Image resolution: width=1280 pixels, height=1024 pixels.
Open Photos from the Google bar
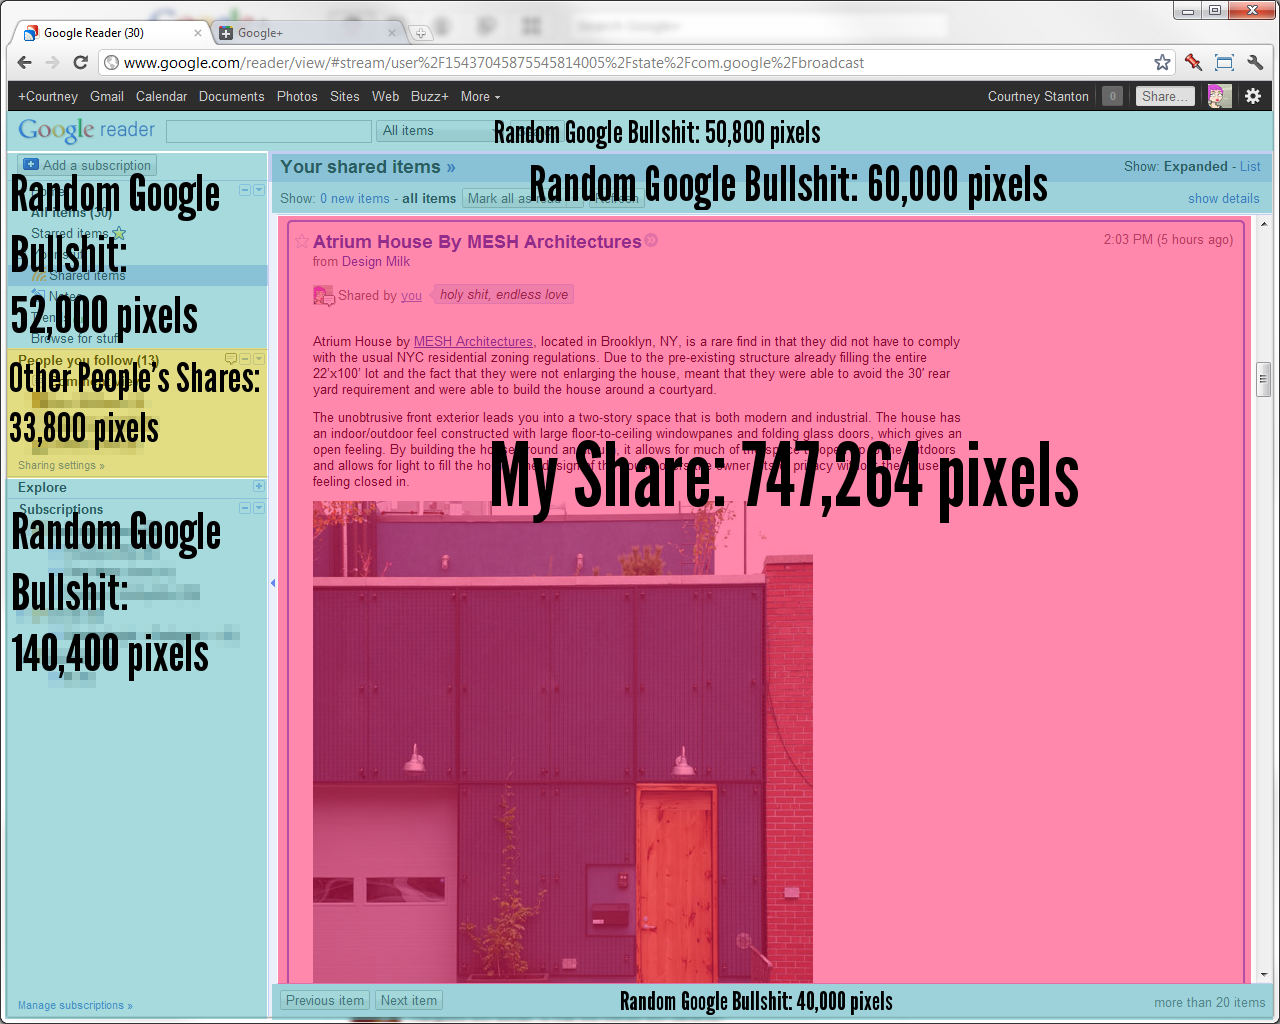(297, 96)
